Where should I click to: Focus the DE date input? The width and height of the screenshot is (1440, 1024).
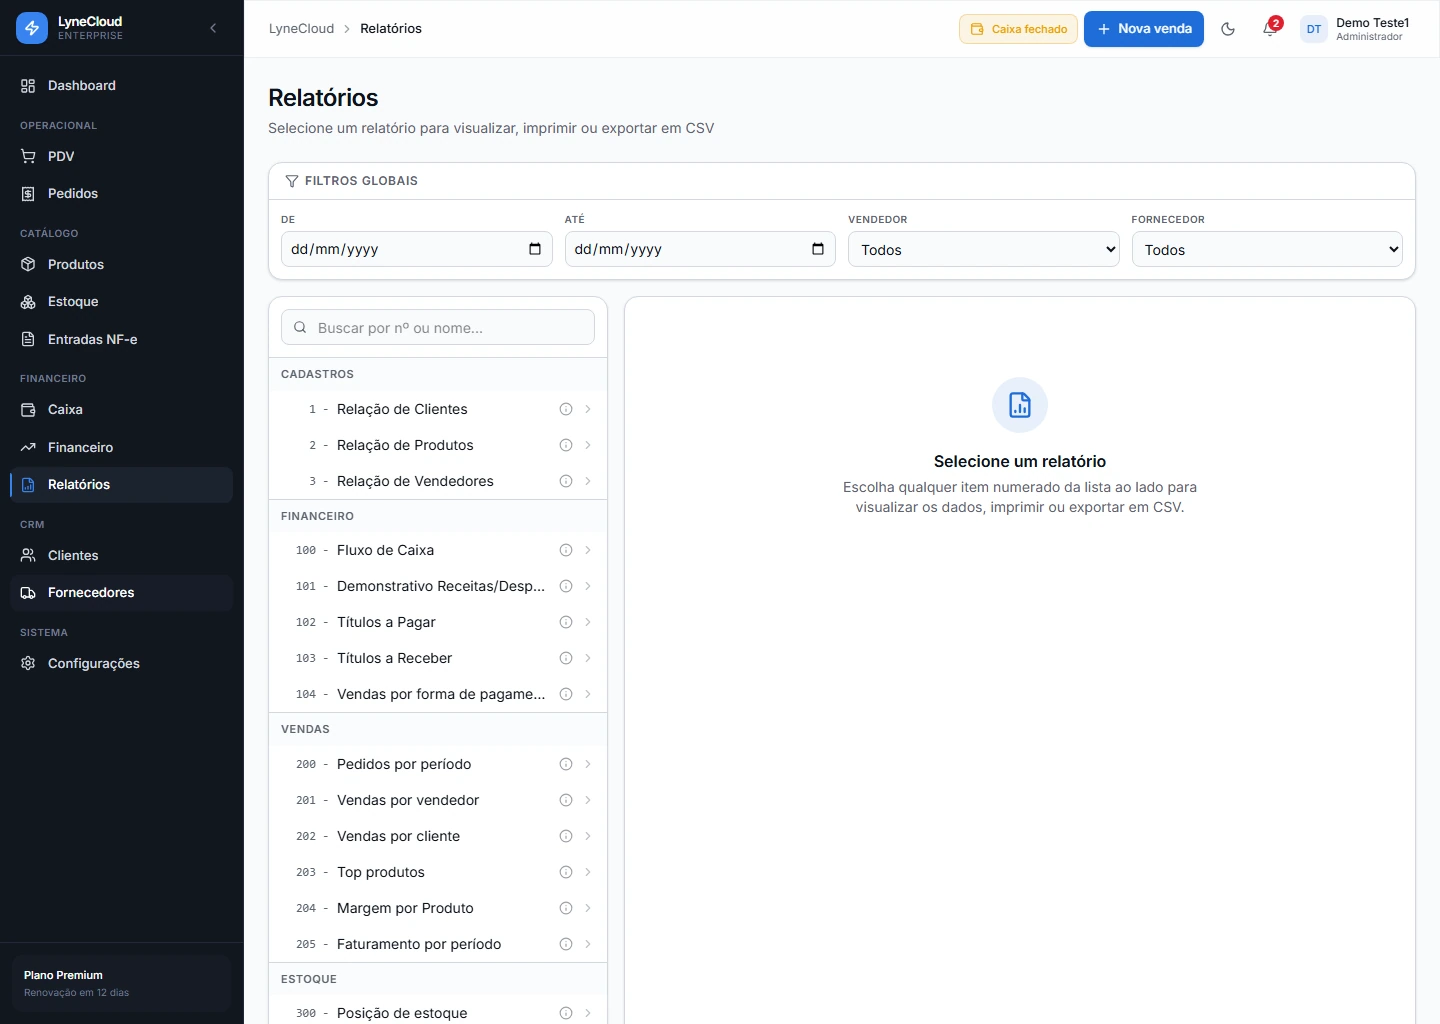point(417,249)
